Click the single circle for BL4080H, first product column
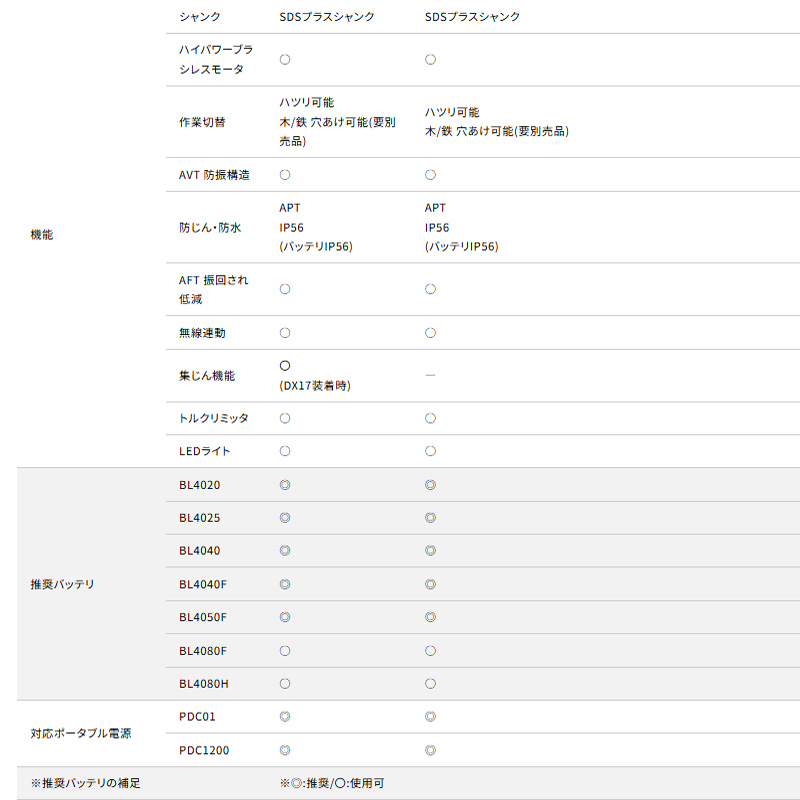Viewport: 800px width, 800px height. [x=285, y=684]
